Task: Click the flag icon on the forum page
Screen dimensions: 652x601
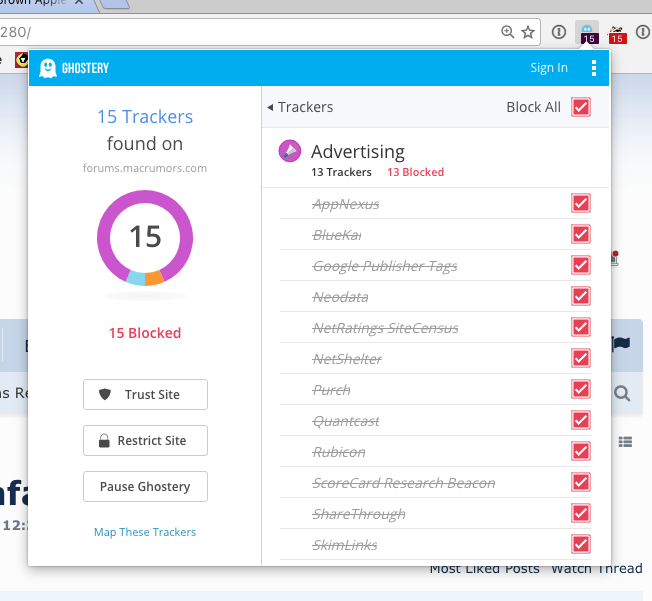Action: 621,344
